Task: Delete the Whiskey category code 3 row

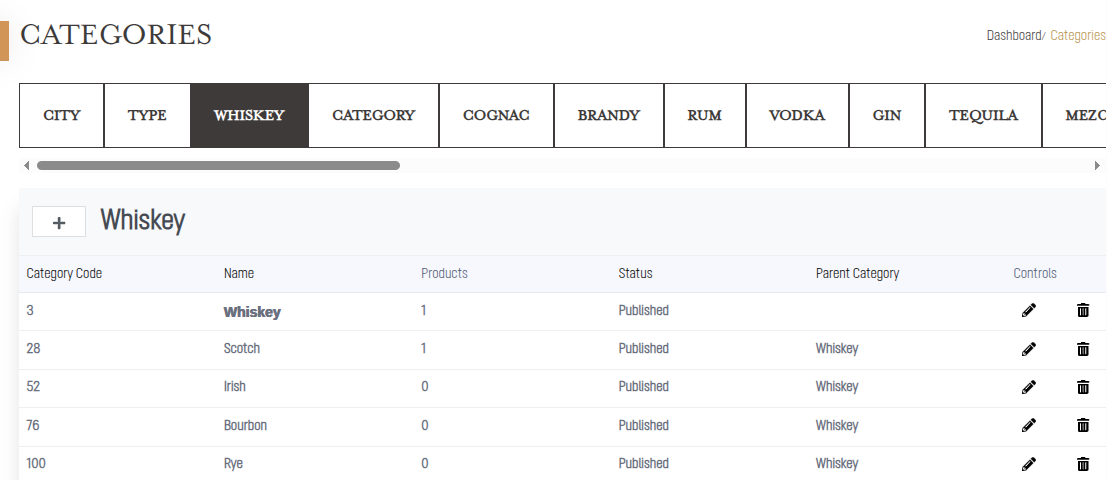Action: (1083, 311)
